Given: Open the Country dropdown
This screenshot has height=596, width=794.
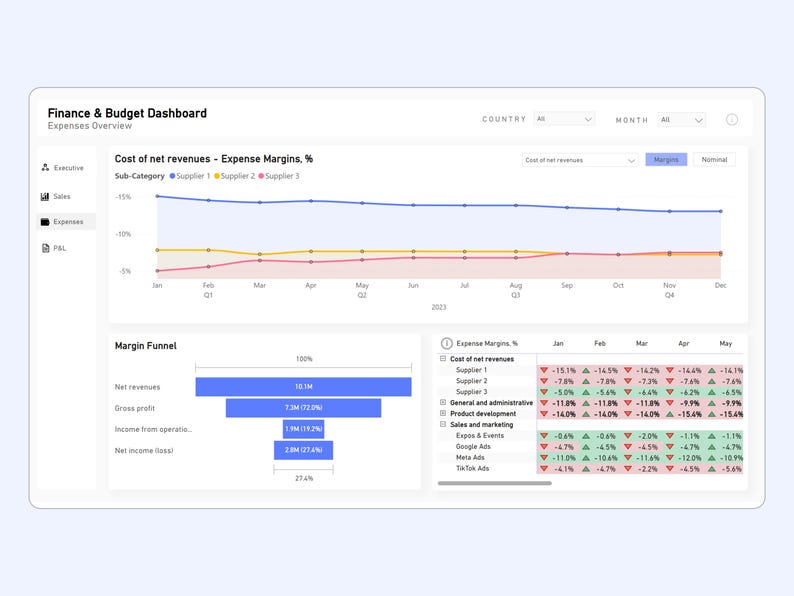Looking at the screenshot, I should click(x=564, y=119).
